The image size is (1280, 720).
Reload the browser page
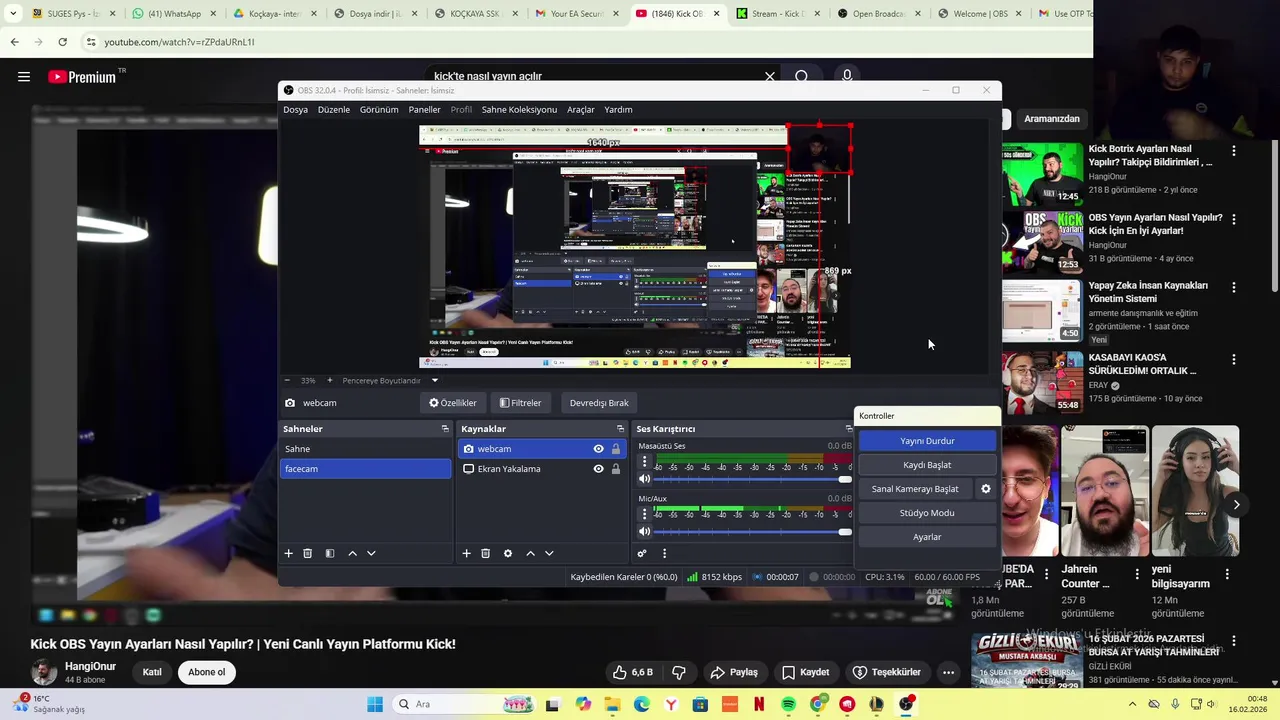pos(62,42)
